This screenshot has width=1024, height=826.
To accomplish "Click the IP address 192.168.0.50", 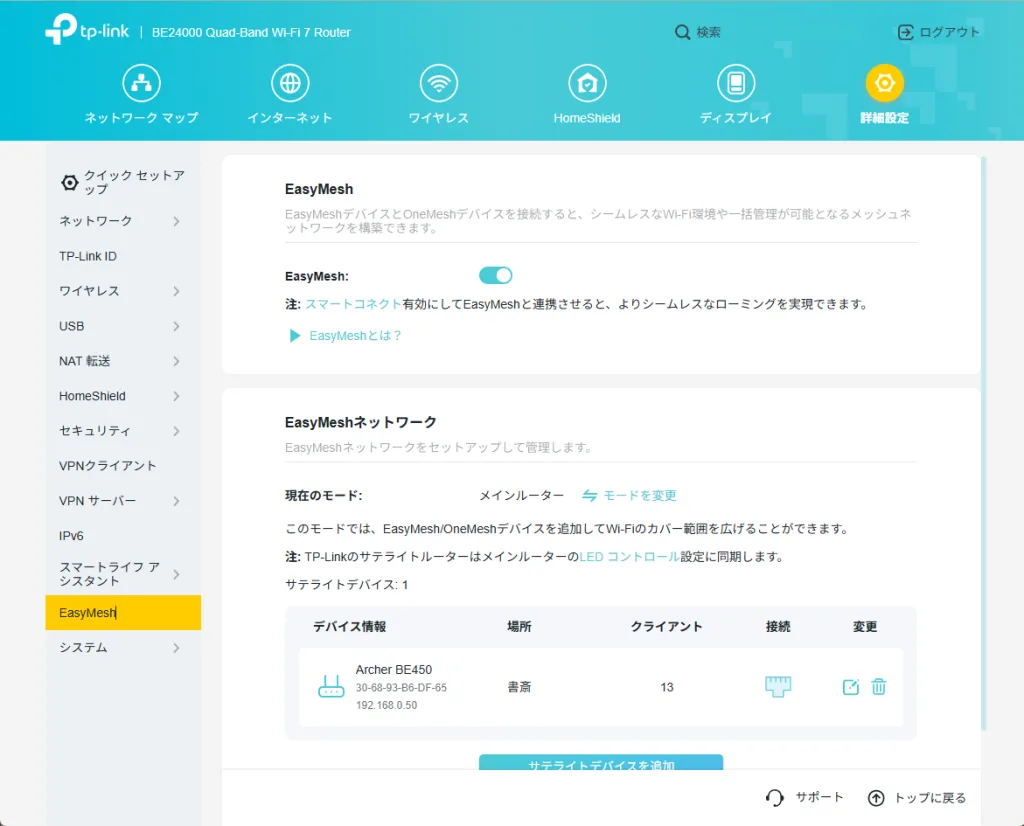I will tap(386, 705).
